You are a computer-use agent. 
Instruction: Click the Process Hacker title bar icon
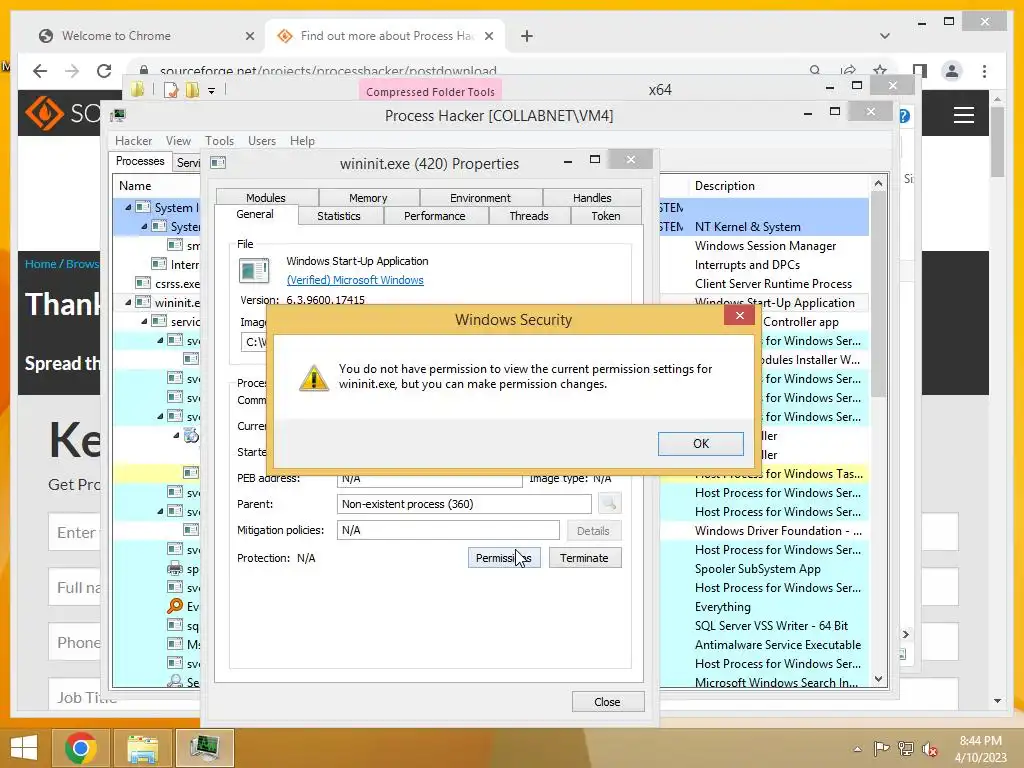point(118,116)
